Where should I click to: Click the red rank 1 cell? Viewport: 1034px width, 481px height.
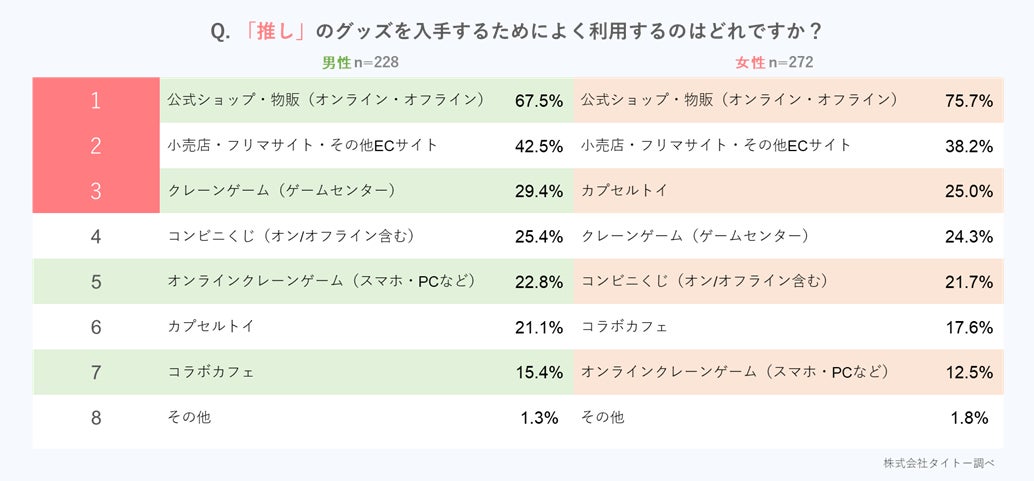(96, 100)
